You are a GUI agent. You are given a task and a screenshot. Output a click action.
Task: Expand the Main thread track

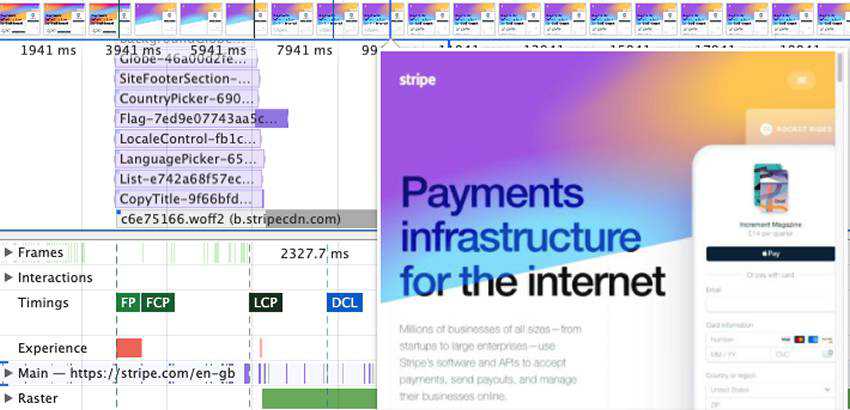click(x=9, y=373)
